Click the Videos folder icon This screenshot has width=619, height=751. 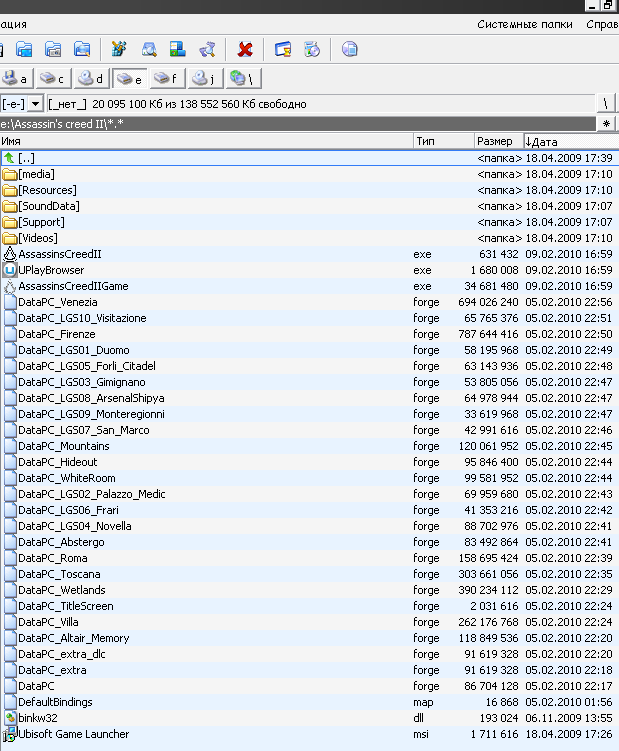tap(10, 238)
